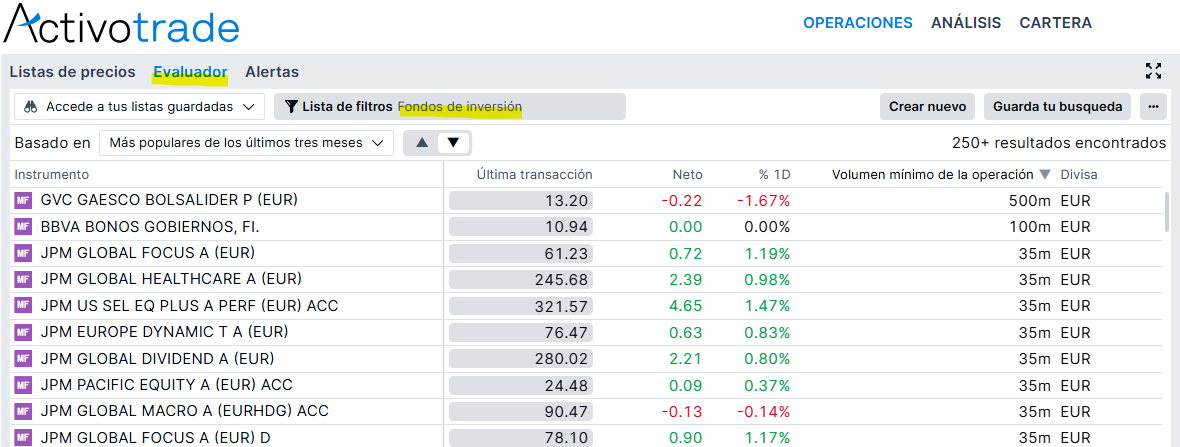The image size is (1180, 447).
Task: Open the CARTERA menu
Action: pyautogui.click(x=1056, y=23)
